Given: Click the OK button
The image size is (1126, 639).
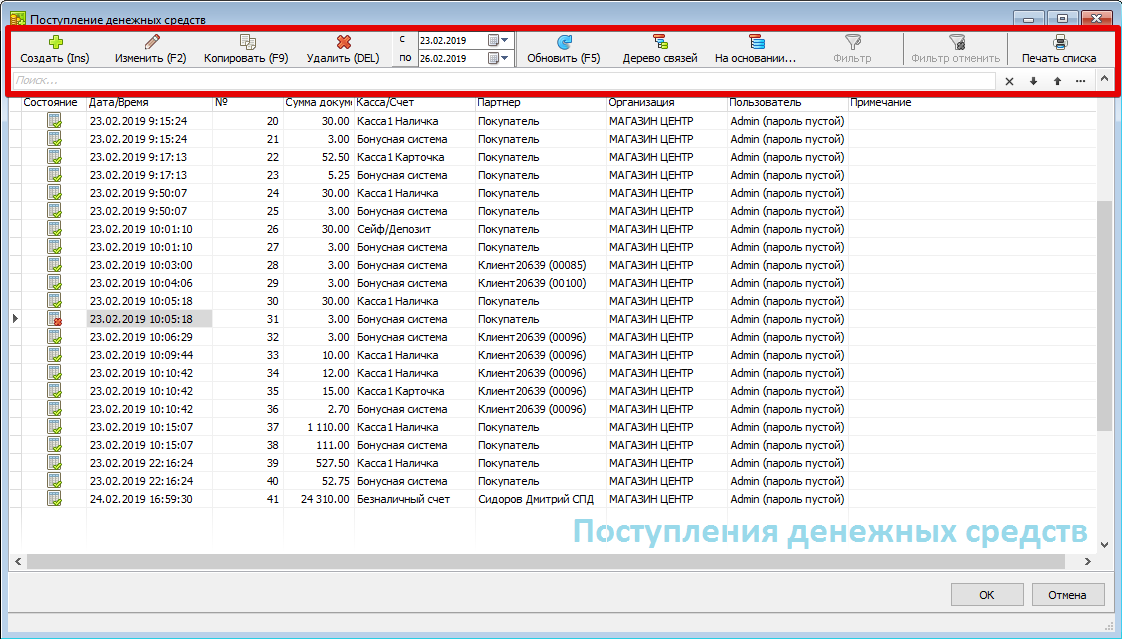Looking at the screenshot, I should coord(987,594).
